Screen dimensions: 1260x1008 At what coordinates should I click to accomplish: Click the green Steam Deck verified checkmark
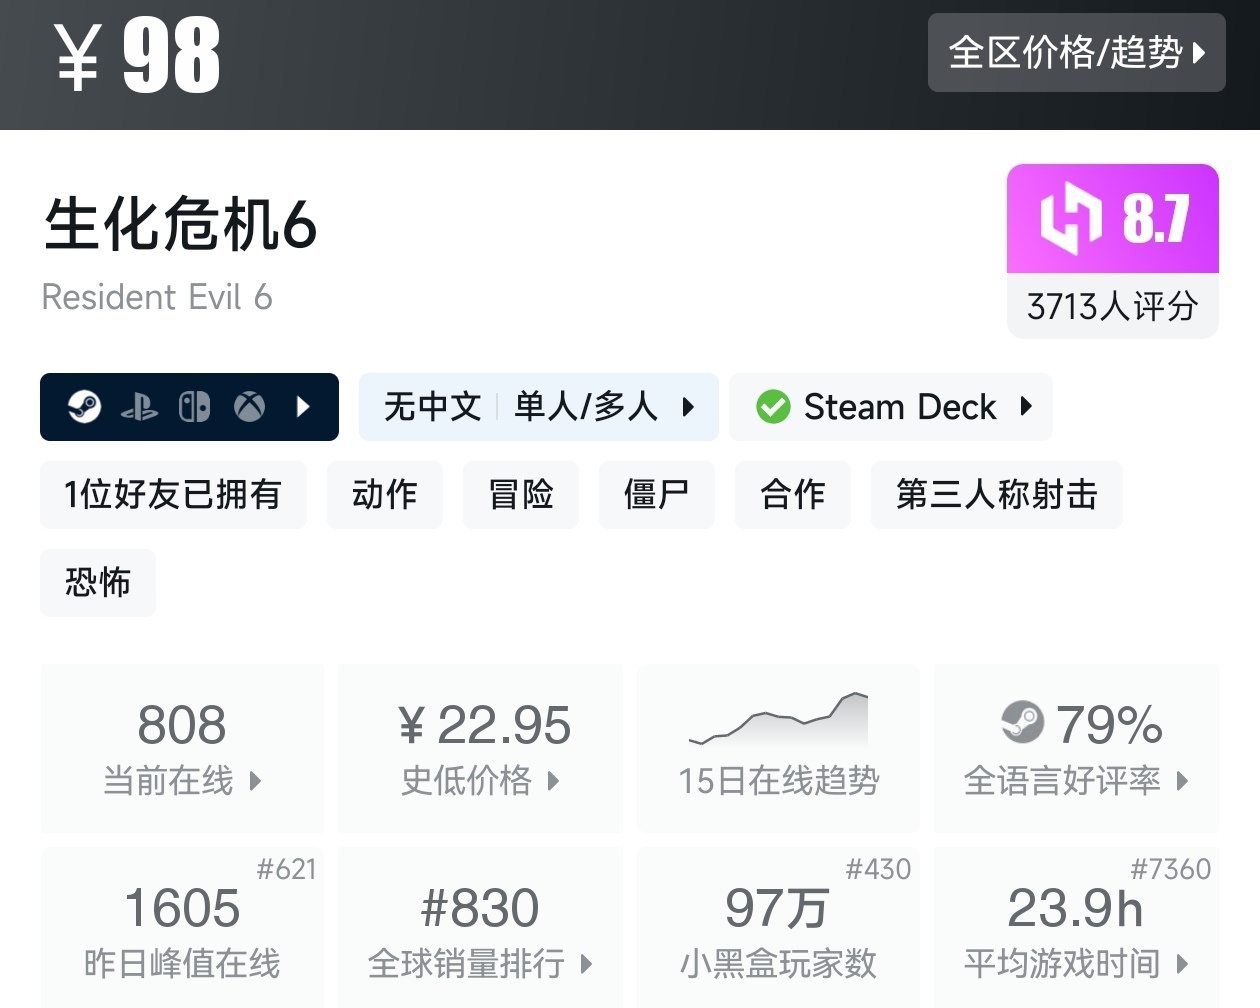coord(773,407)
